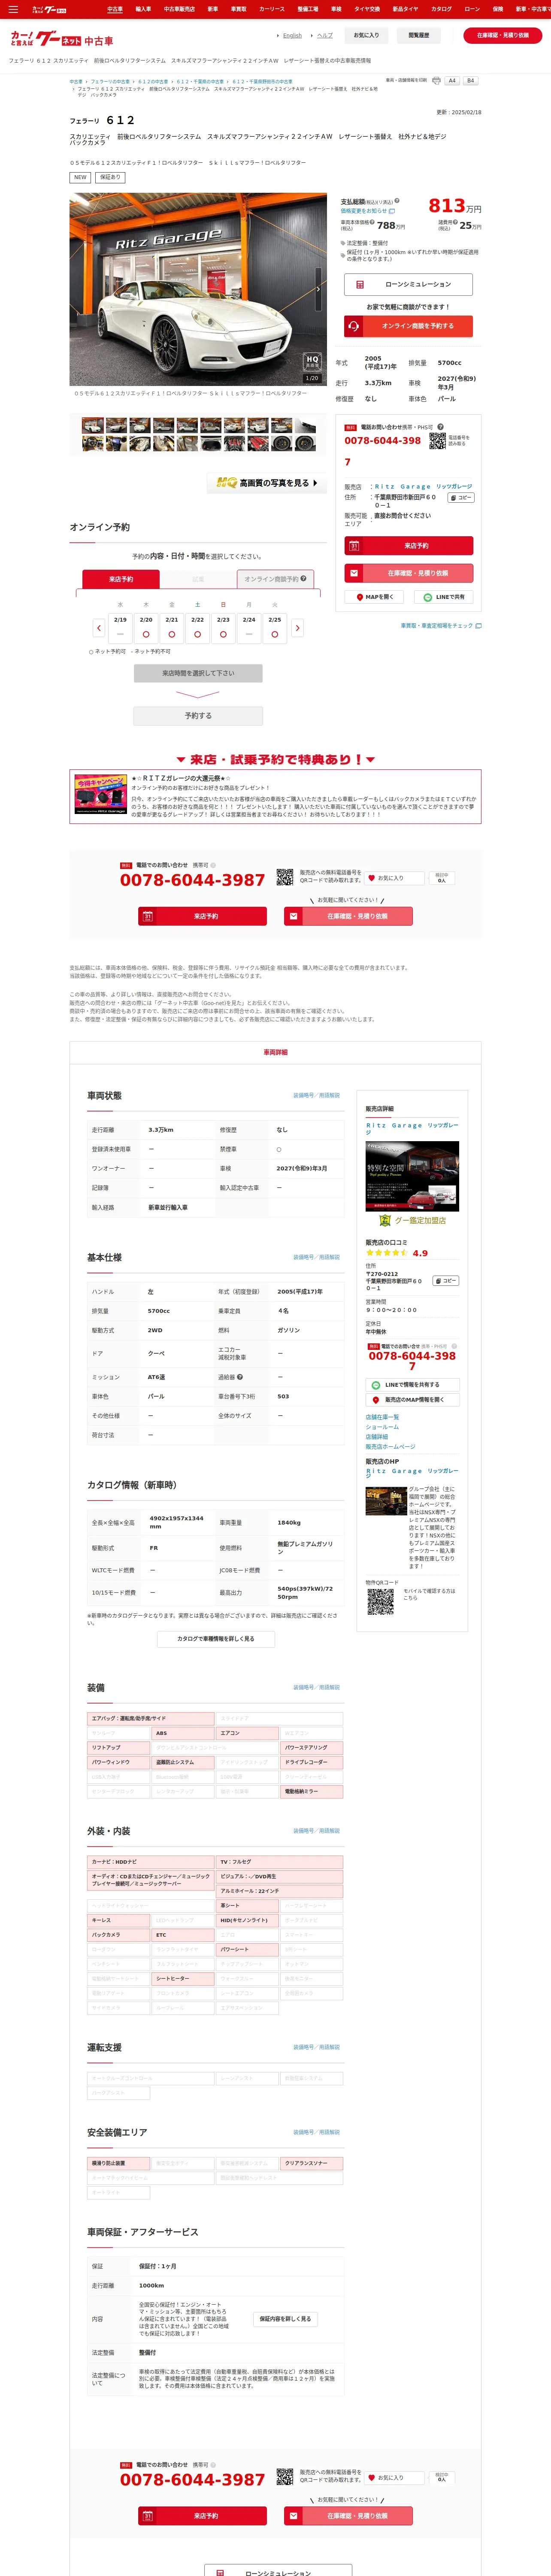This screenshot has height=2576, width=551.
Task: Copy the address in the 販売店 contact panel
Action: pyautogui.click(x=460, y=497)
